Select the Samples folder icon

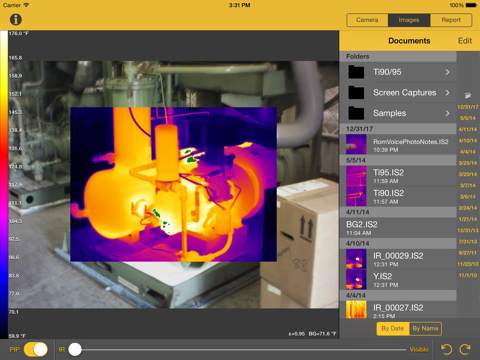[x=356, y=113]
